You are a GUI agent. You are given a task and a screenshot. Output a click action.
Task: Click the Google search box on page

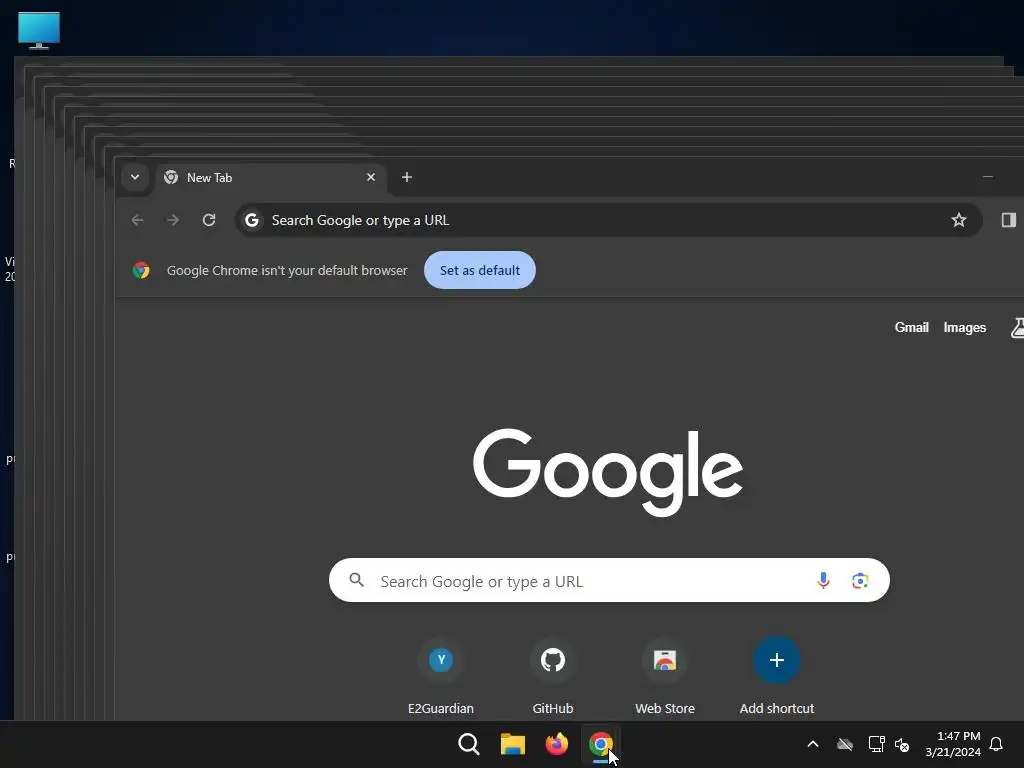click(x=609, y=581)
